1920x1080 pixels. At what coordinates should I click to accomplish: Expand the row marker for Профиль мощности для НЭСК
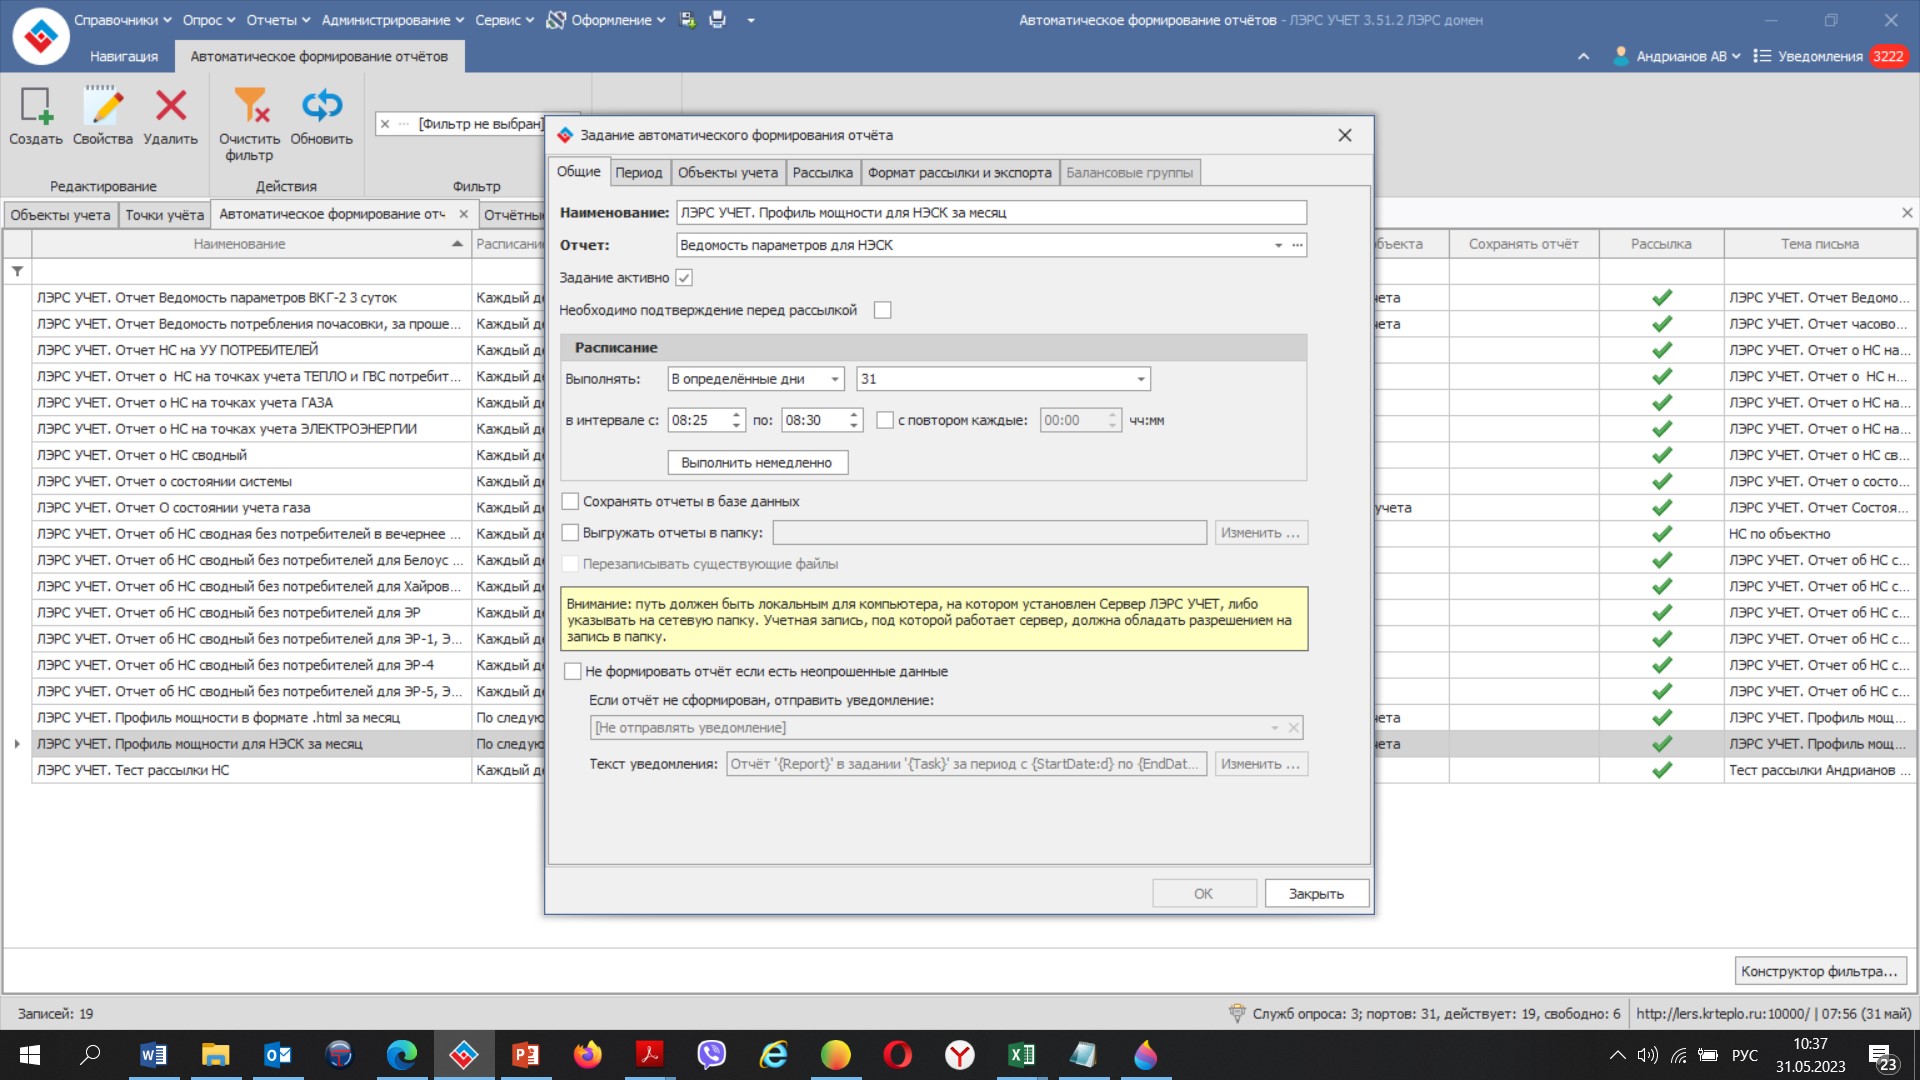click(x=17, y=744)
